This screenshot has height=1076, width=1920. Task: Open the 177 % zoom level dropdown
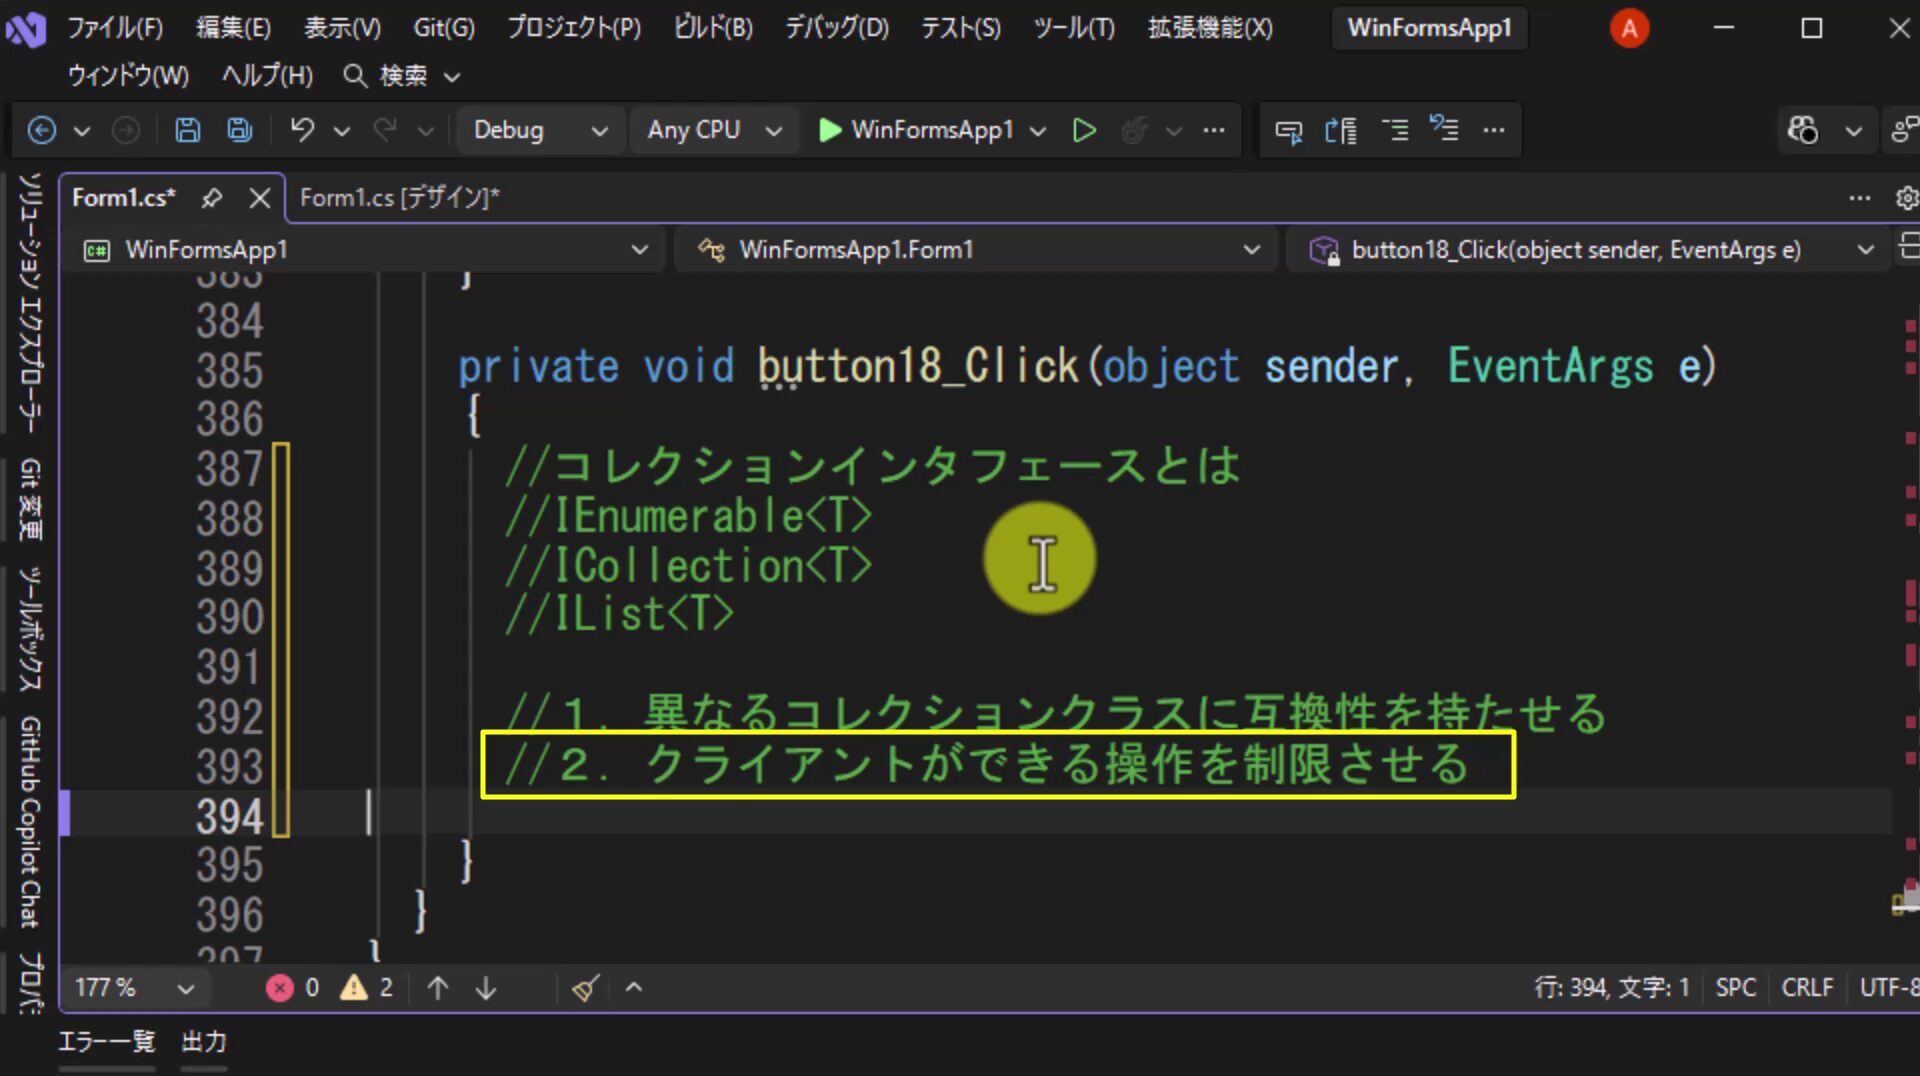point(134,988)
